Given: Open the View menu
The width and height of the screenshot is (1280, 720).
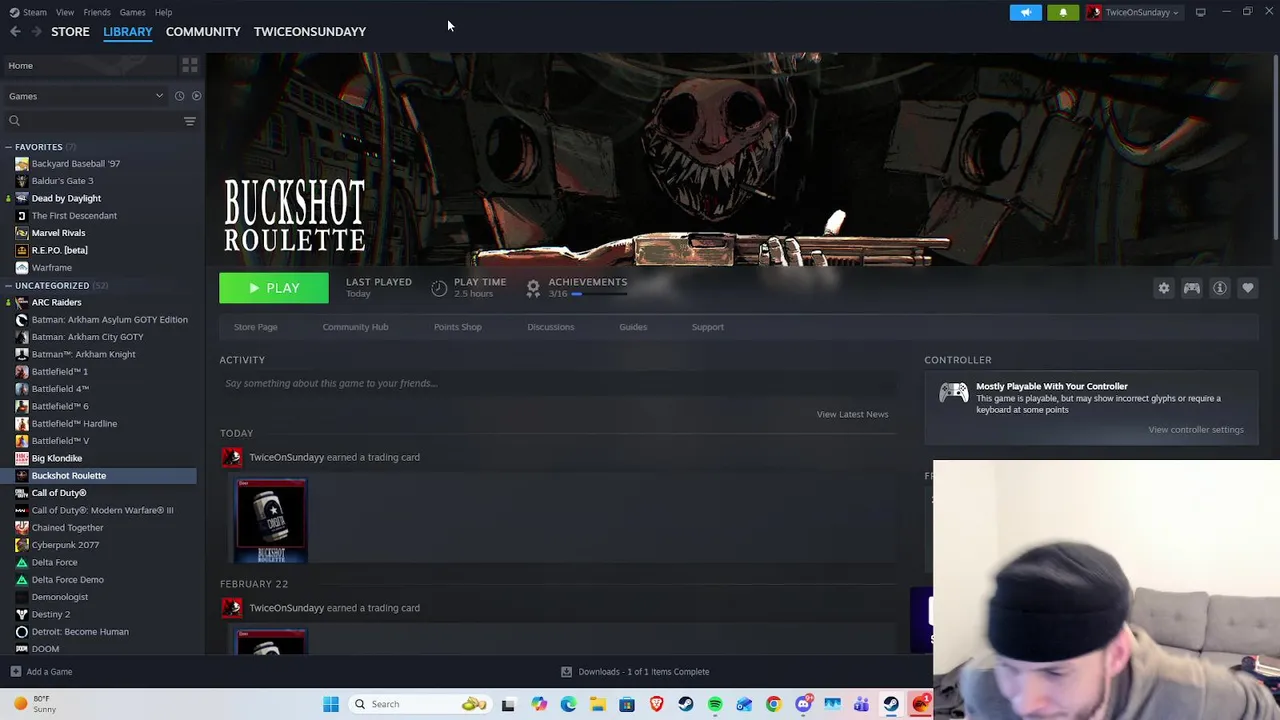Looking at the screenshot, I should [65, 12].
